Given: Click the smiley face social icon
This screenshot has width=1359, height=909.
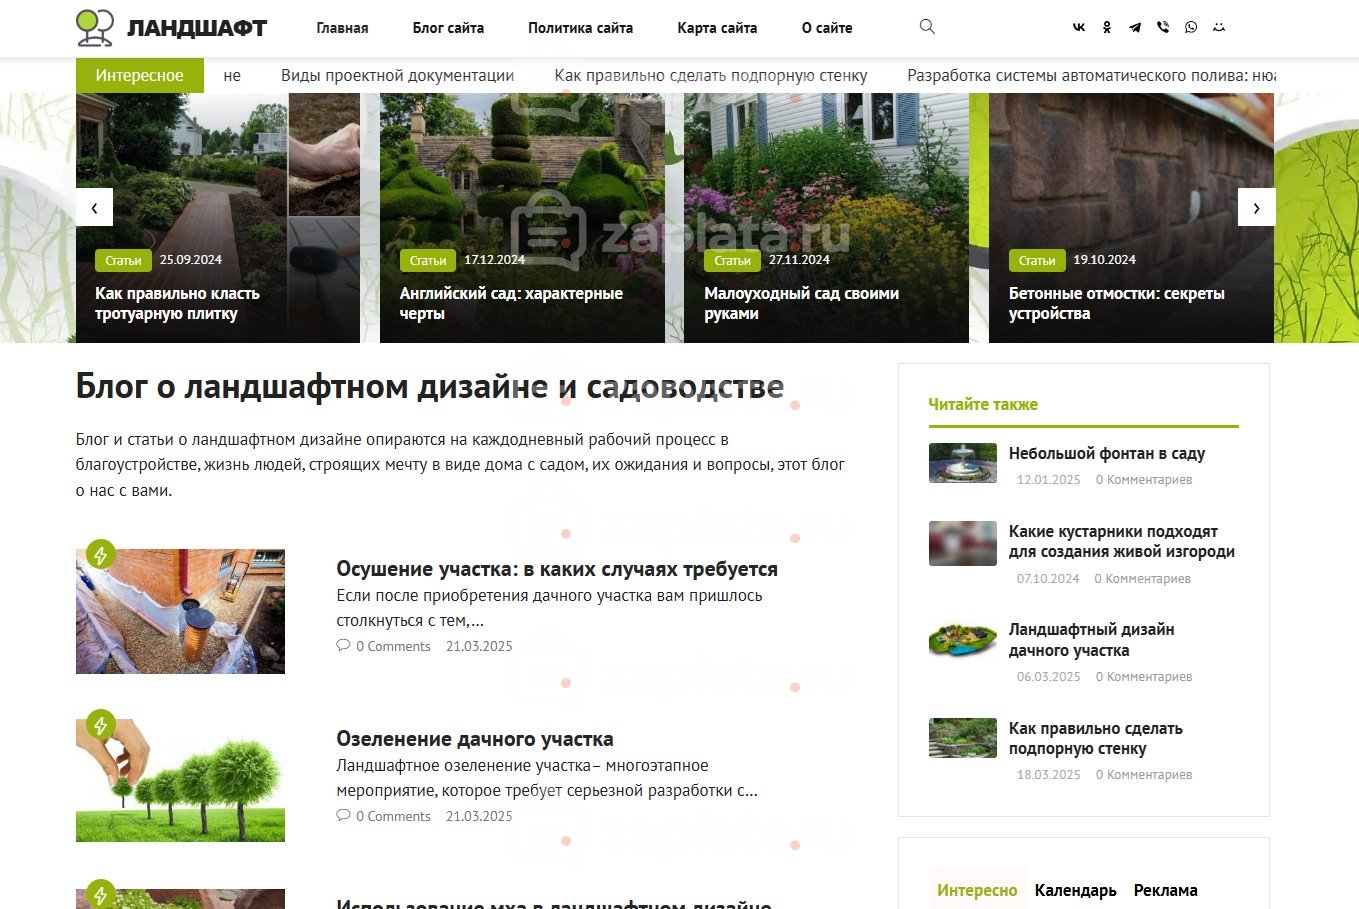Looking at the screenshot, I should tap(1219, 28).
